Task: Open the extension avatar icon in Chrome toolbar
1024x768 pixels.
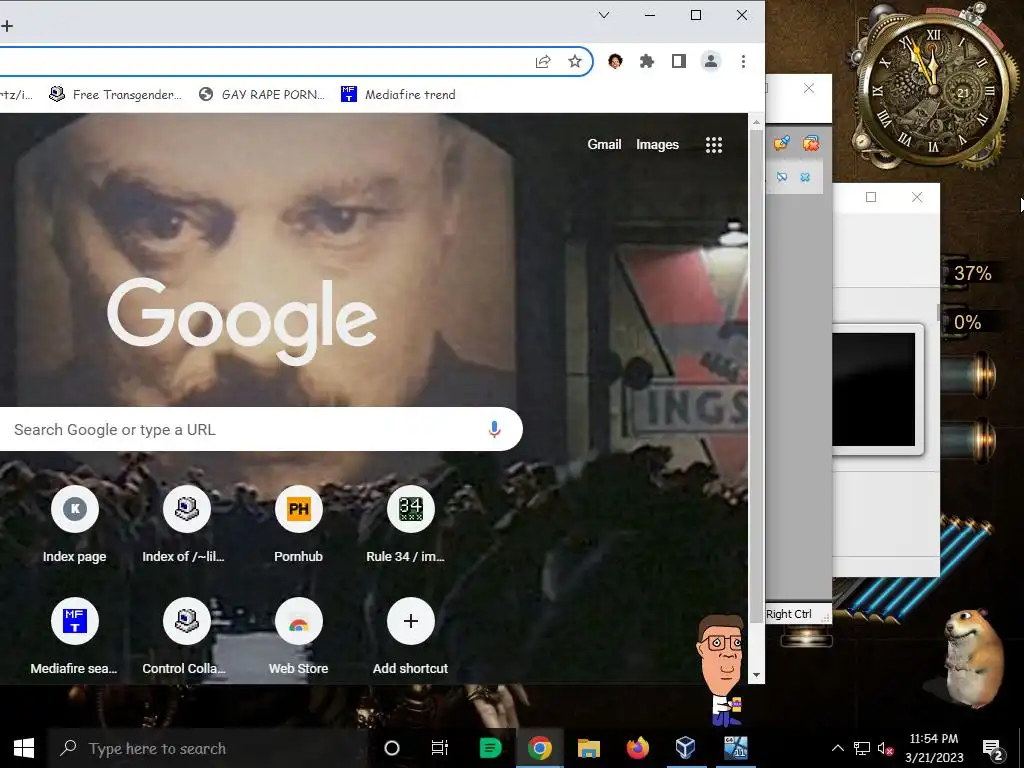Action: 615,61
